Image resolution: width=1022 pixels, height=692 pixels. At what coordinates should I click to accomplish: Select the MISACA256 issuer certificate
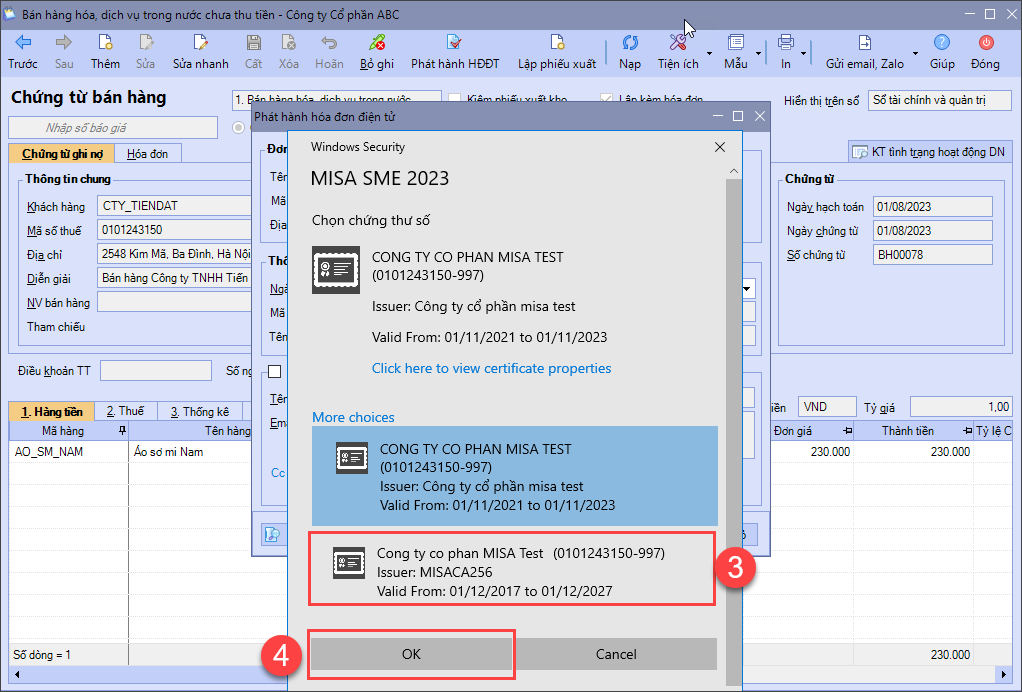[x=511, y=570]
